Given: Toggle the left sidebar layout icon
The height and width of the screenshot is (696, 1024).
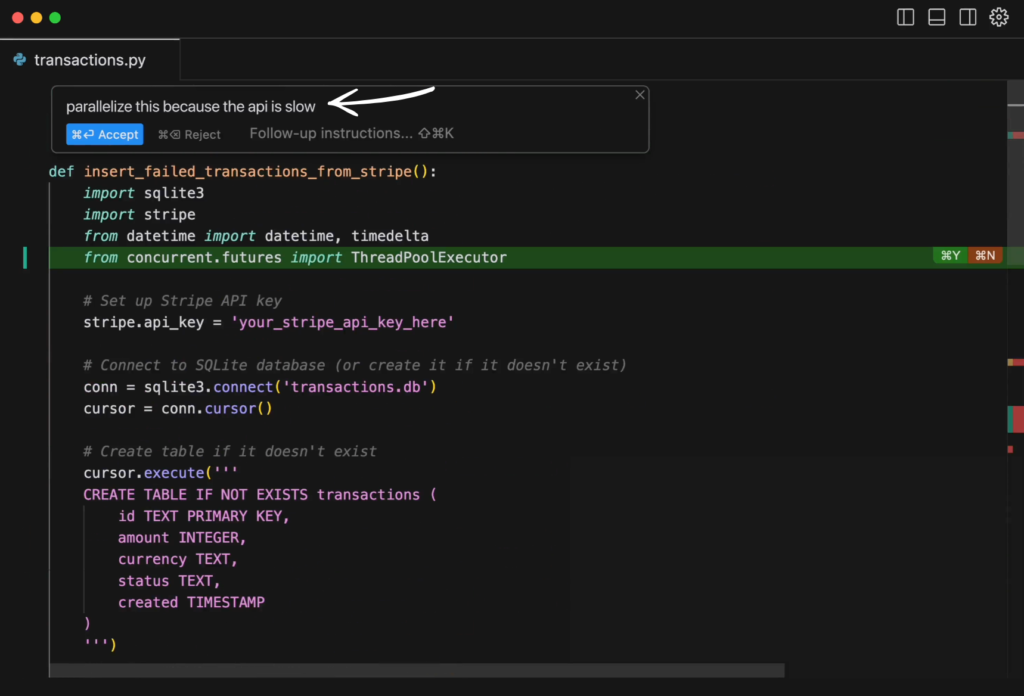Looking at the screenshot, I should pyautogui.click(x=906, y=17).
